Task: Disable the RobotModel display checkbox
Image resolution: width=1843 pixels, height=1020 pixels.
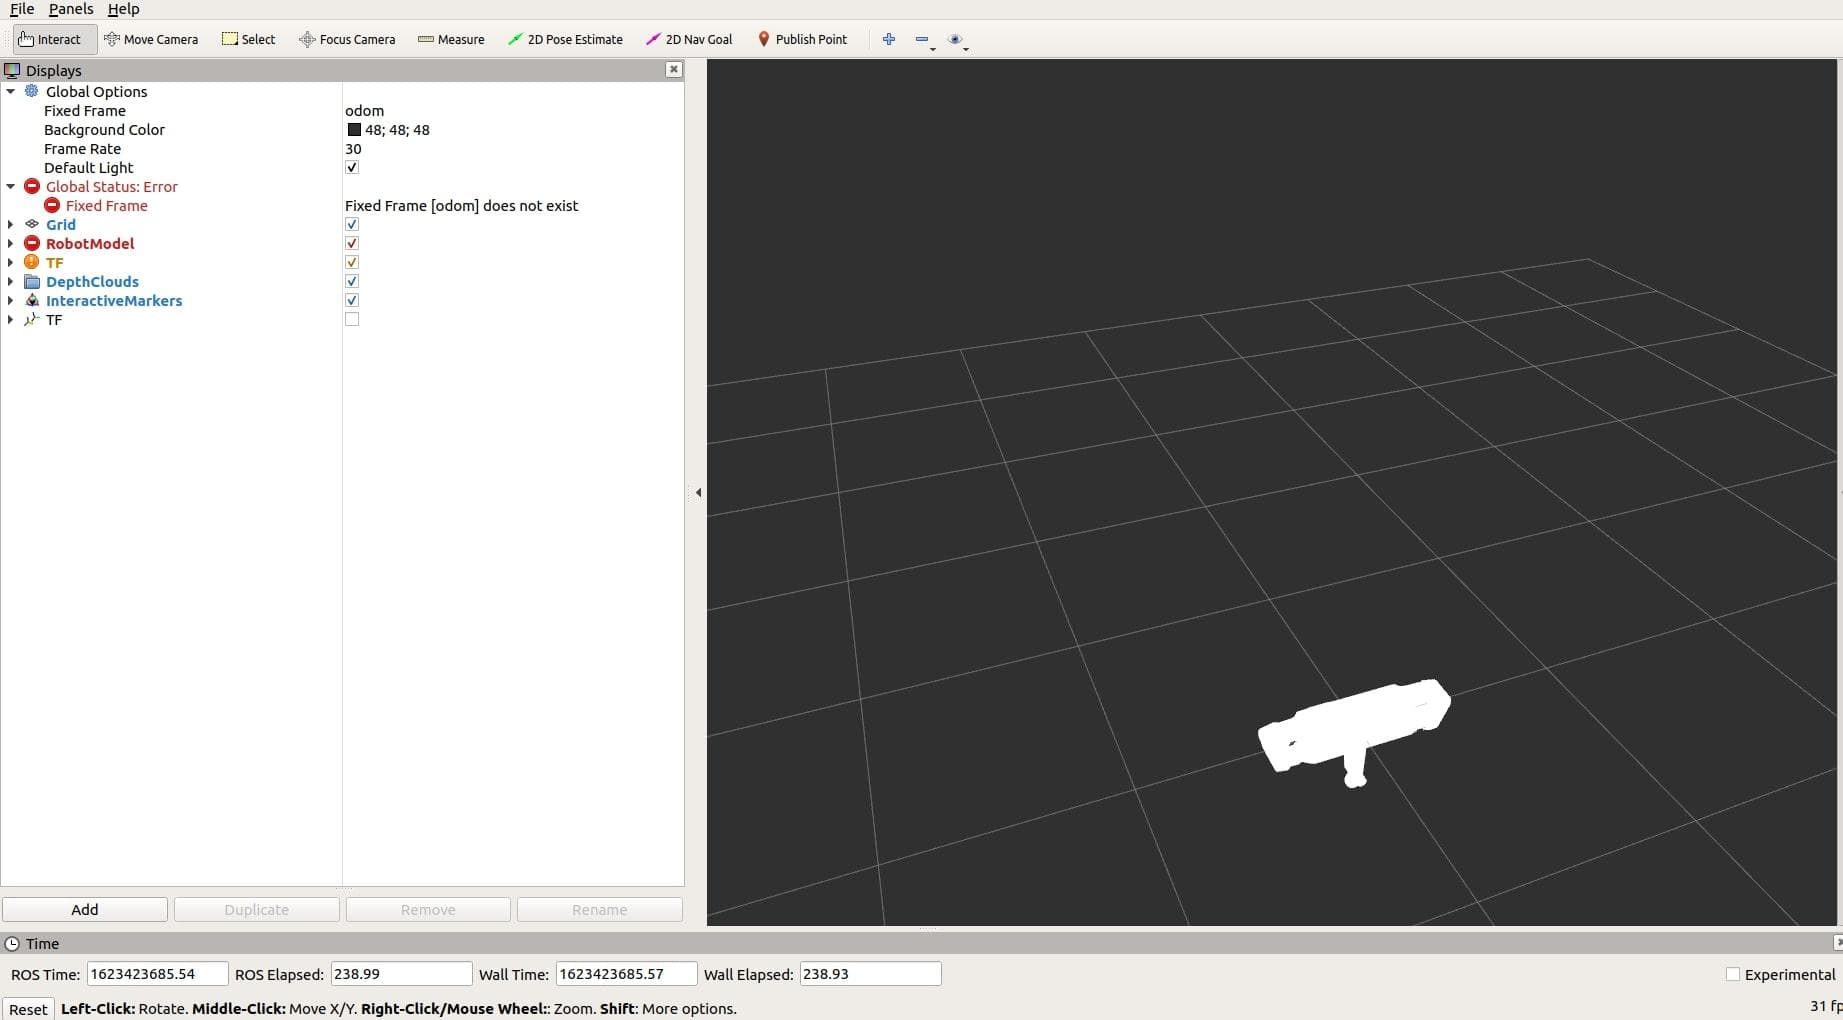Action: (352, 243)
